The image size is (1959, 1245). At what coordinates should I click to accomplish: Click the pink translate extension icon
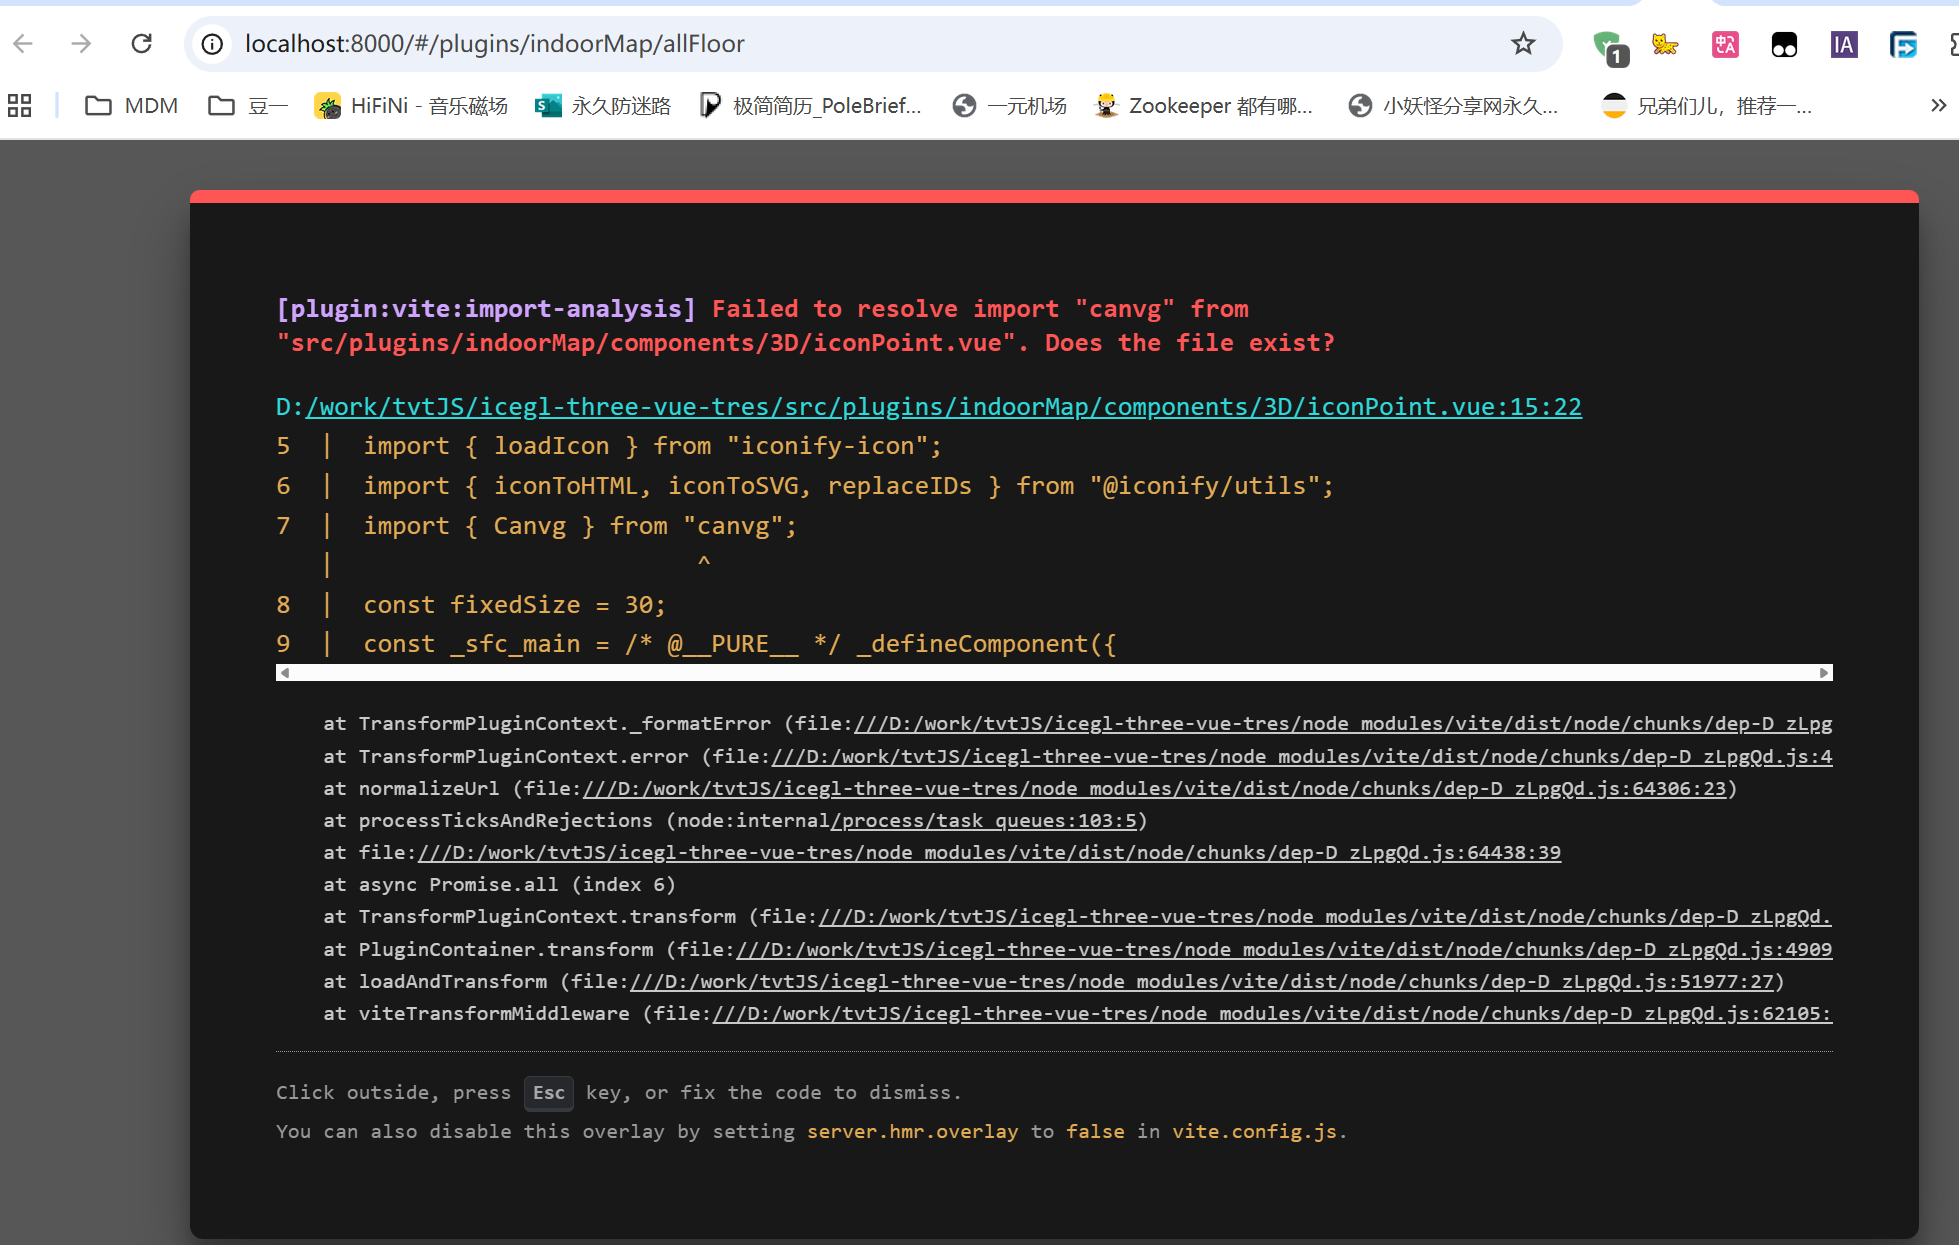tap(1725, 45)
